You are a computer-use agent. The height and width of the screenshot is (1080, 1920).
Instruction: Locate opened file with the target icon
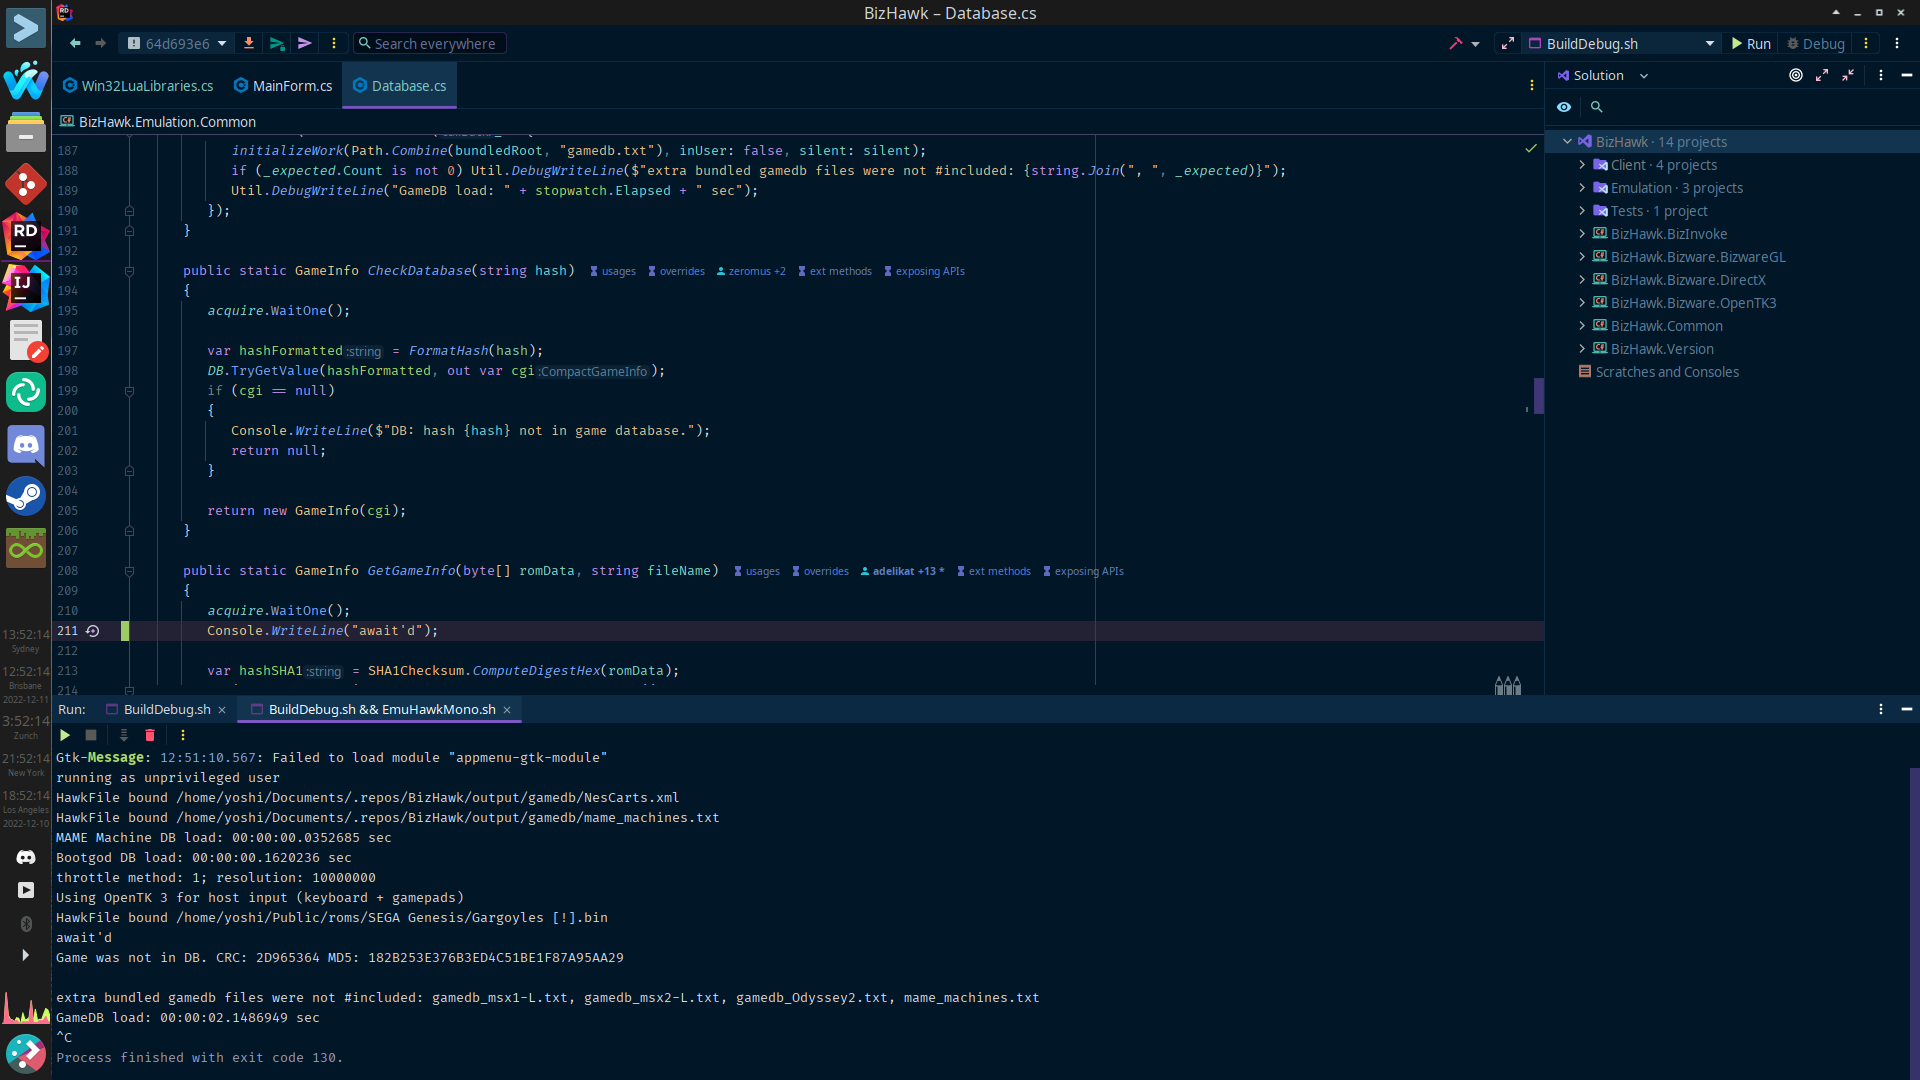tap(1794, 75)
